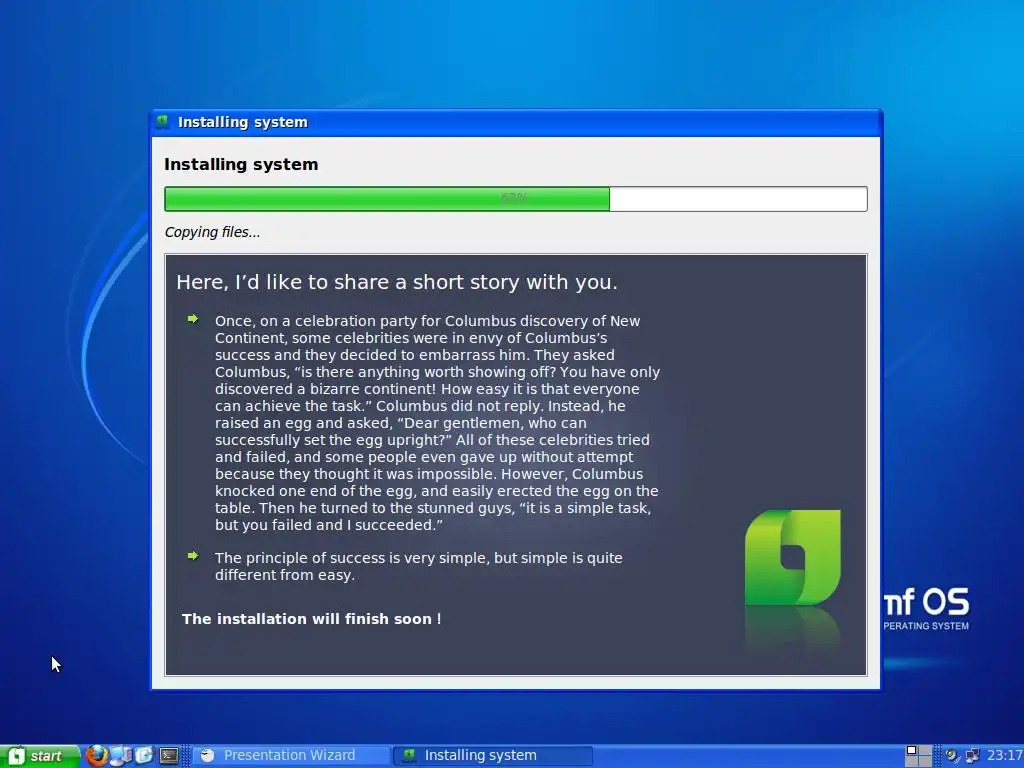This screenshot has height=768, width=1024.
Task: Click the second green arrow bullet
Action: coord(193,556)
